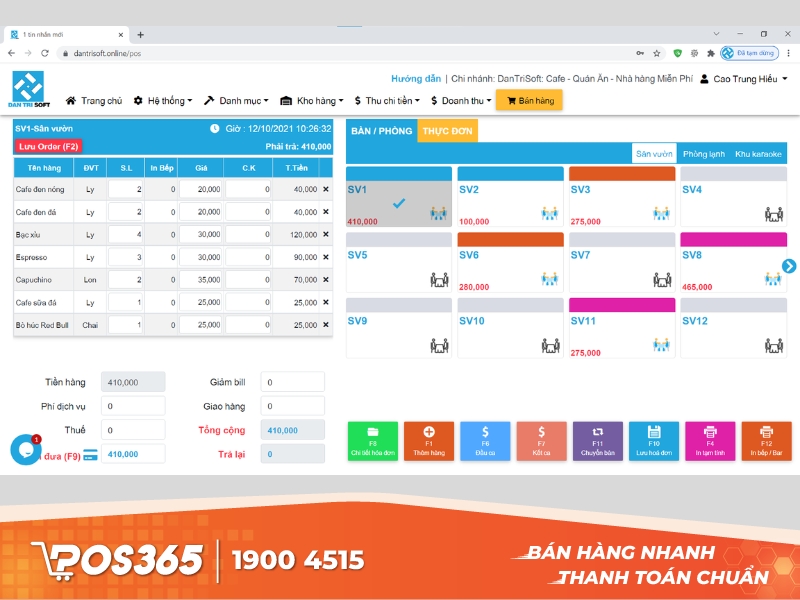
Task: Click Thuế input field
Action: point(133,430)
